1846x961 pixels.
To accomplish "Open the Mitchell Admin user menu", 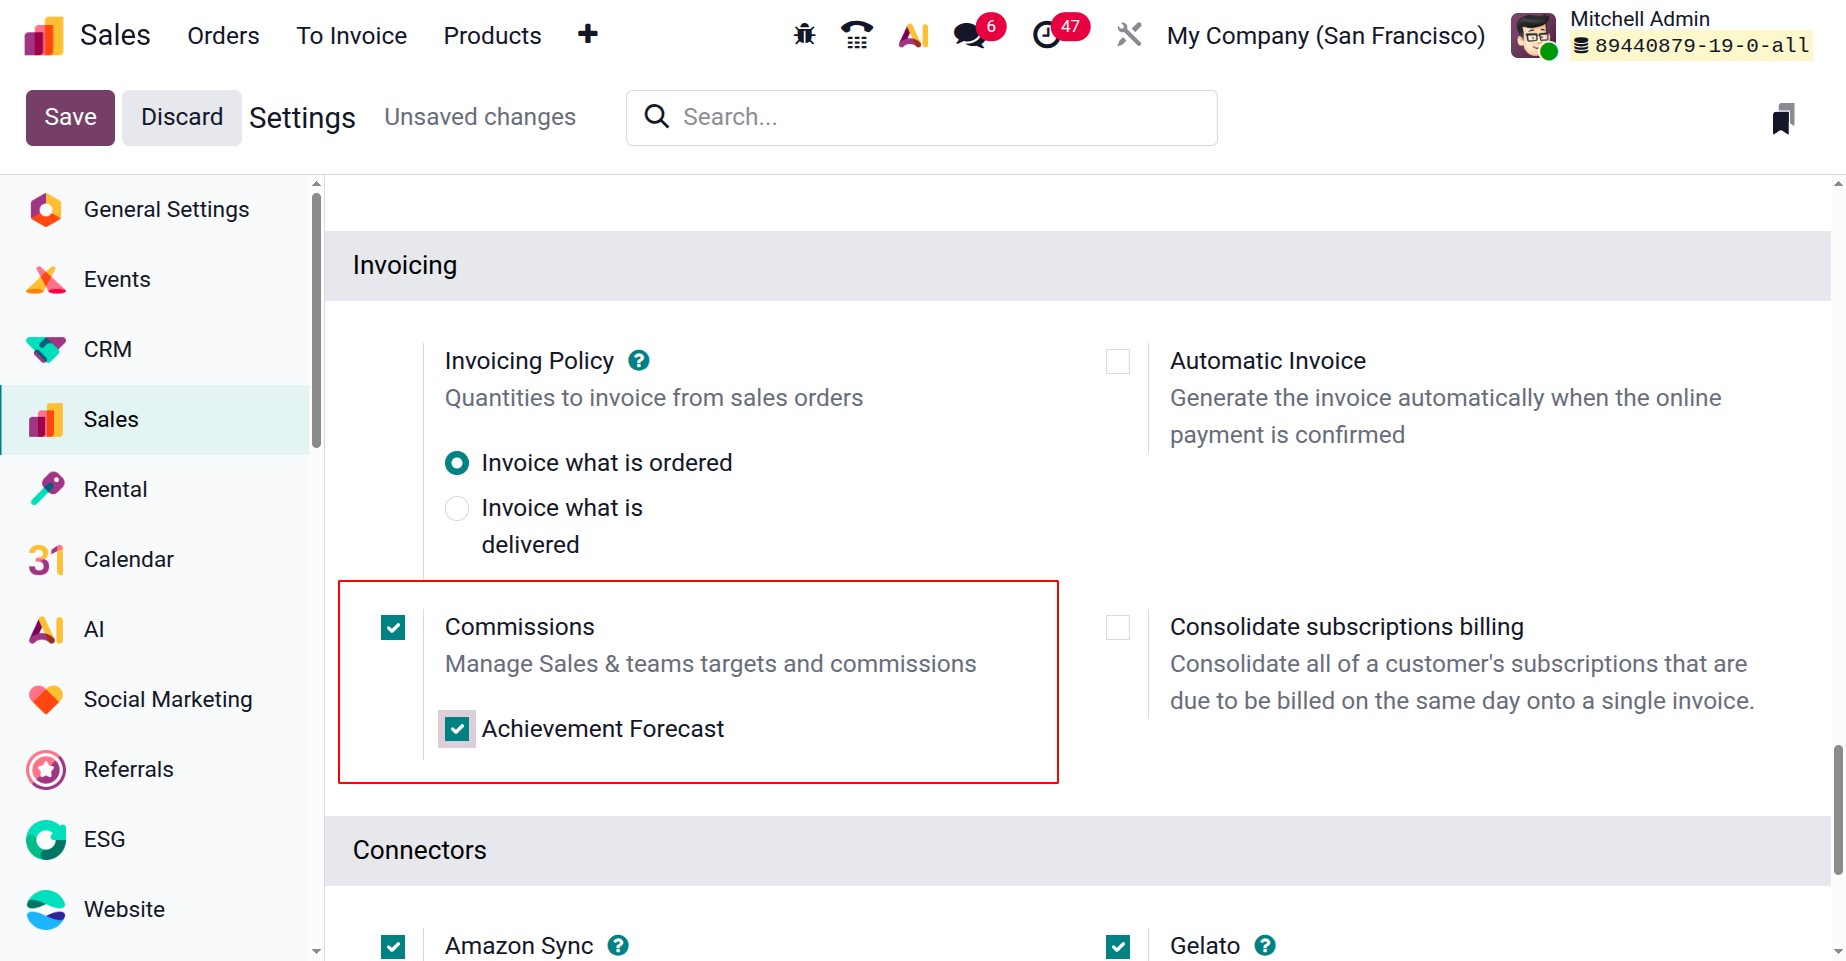I will 1639,18.
